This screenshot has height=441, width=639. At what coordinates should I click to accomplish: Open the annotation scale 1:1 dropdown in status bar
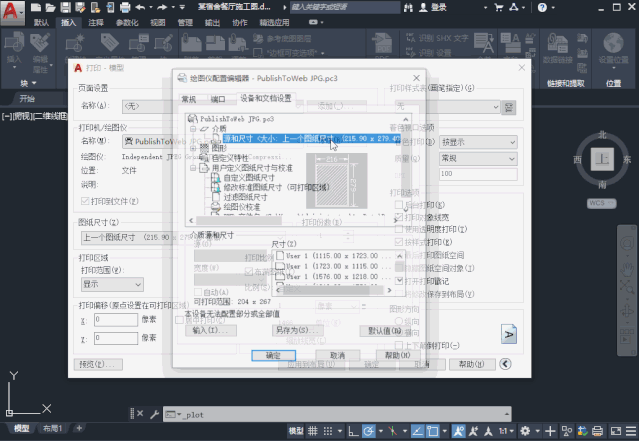point(505,431)
